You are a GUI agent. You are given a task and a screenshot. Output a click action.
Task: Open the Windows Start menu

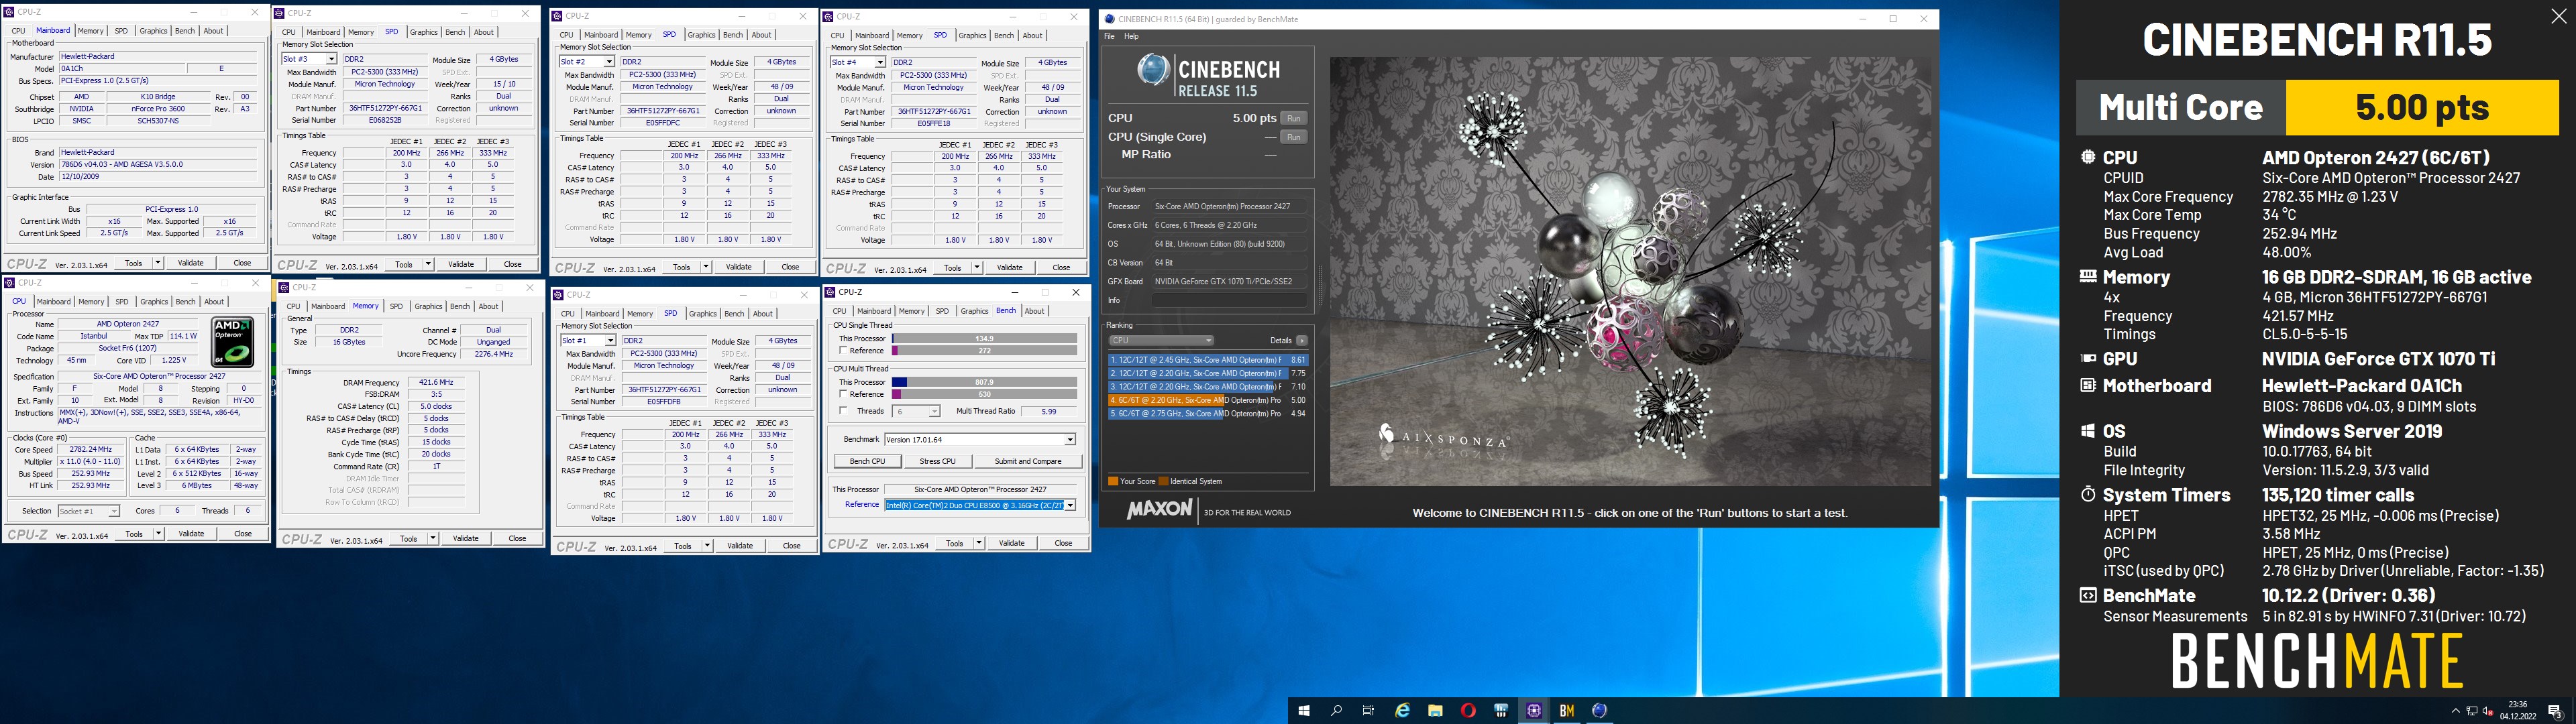point(1304,710)
